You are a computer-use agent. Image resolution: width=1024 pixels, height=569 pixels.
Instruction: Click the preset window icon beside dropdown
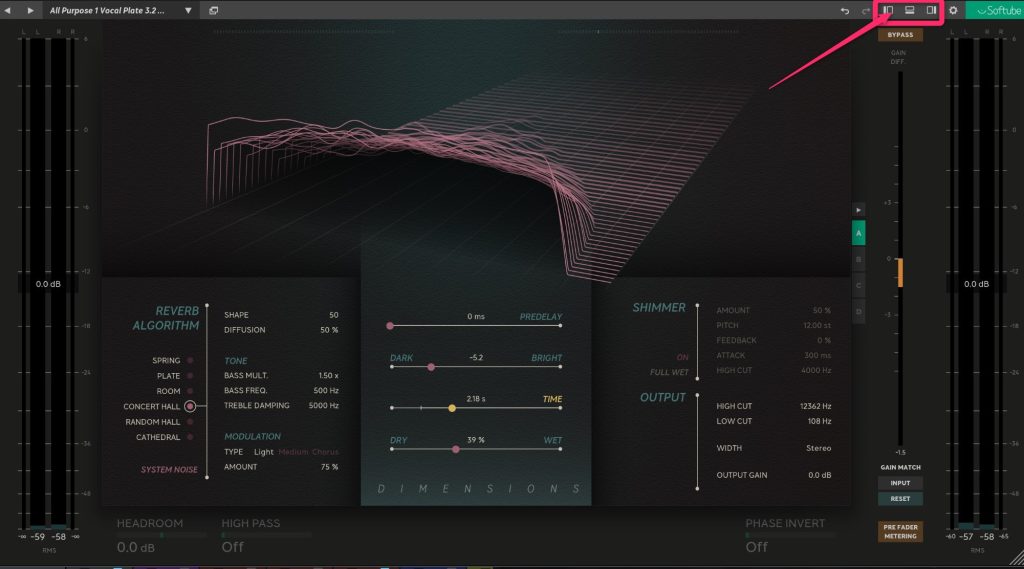click(x=214, y=10)
